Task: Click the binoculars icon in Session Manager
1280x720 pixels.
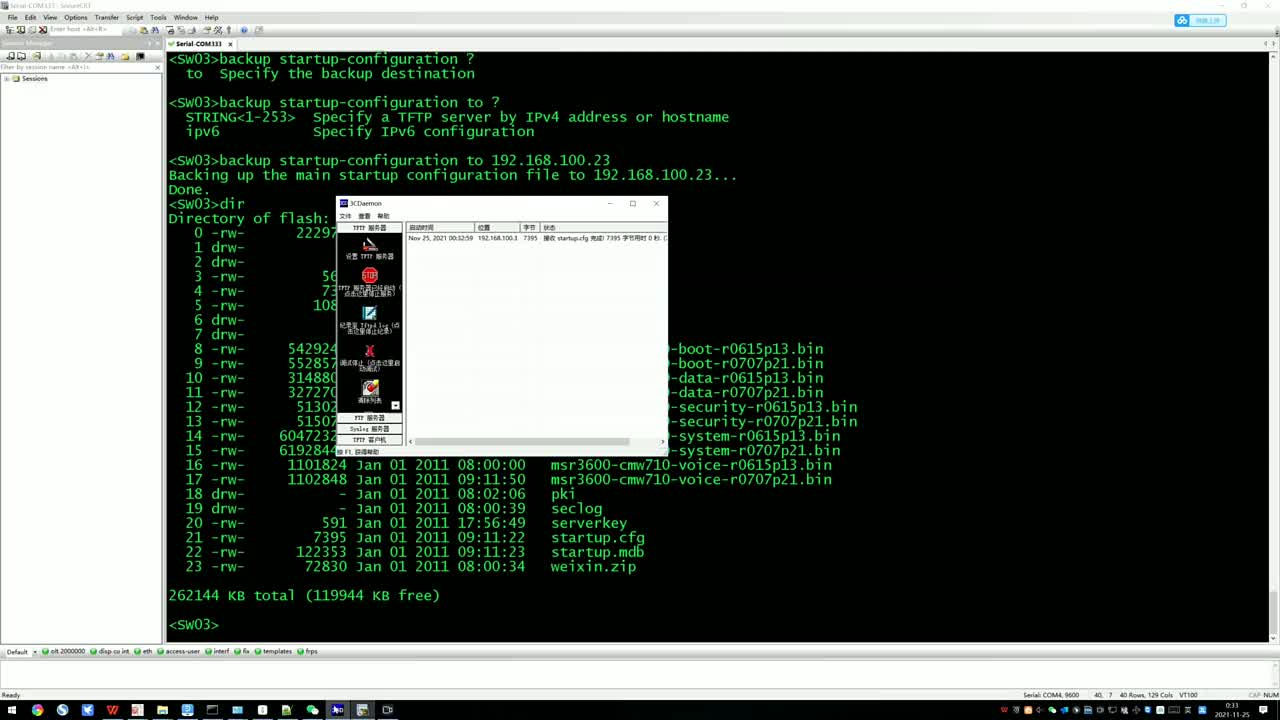Action: 111,56
